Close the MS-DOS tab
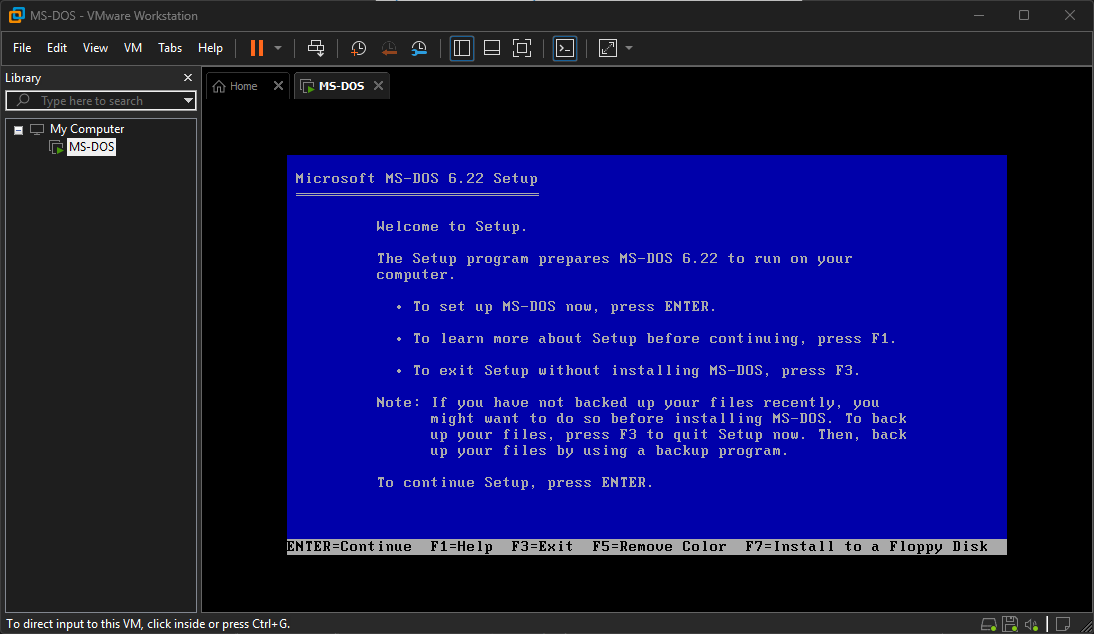 (x=378, y=86)
